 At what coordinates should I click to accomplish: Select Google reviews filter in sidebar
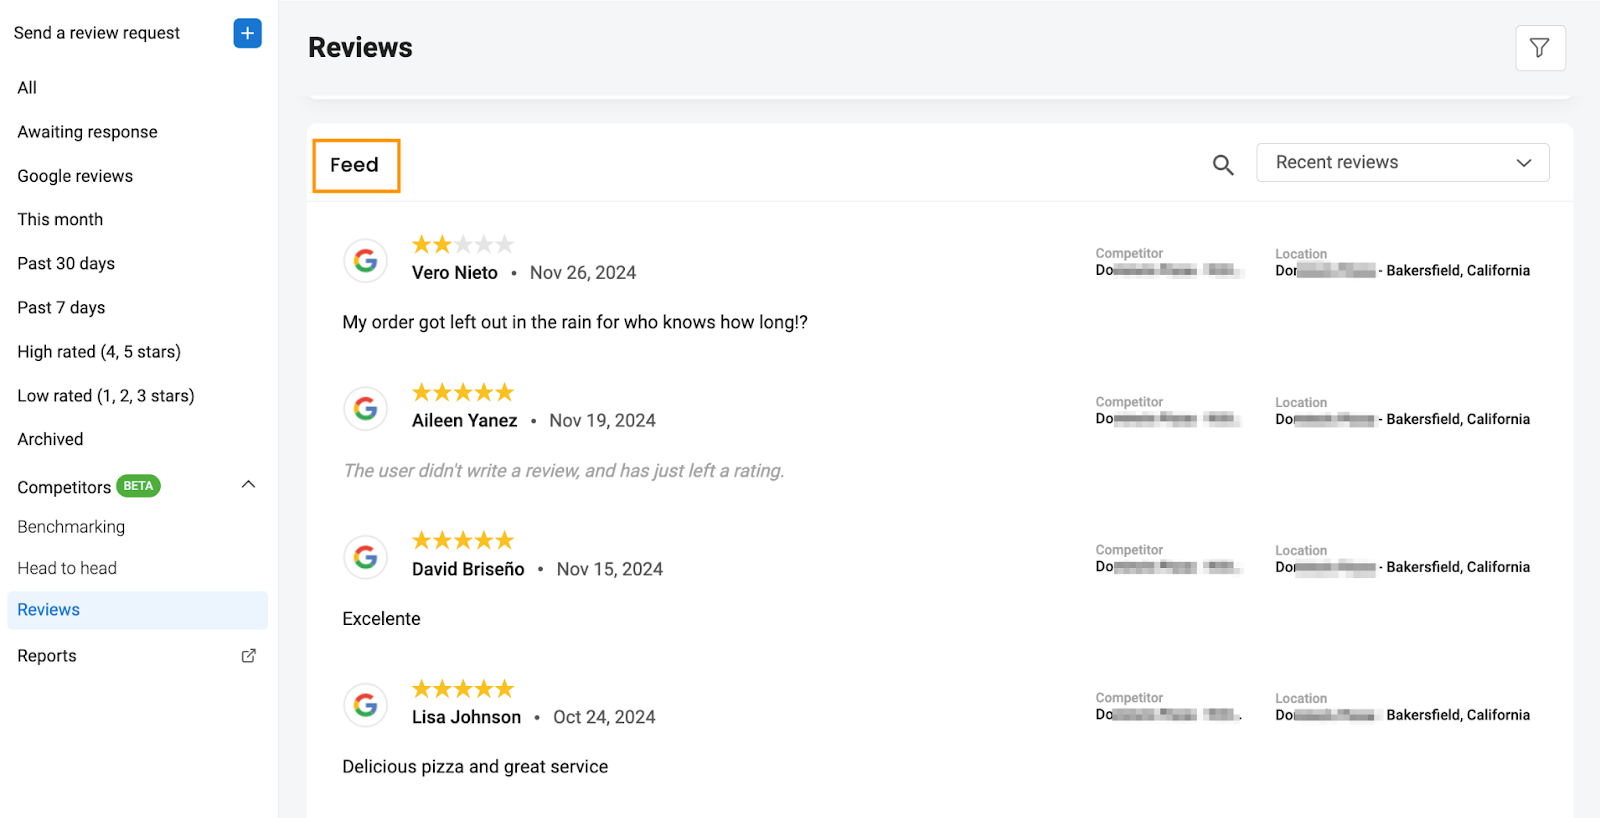(75, 176)
